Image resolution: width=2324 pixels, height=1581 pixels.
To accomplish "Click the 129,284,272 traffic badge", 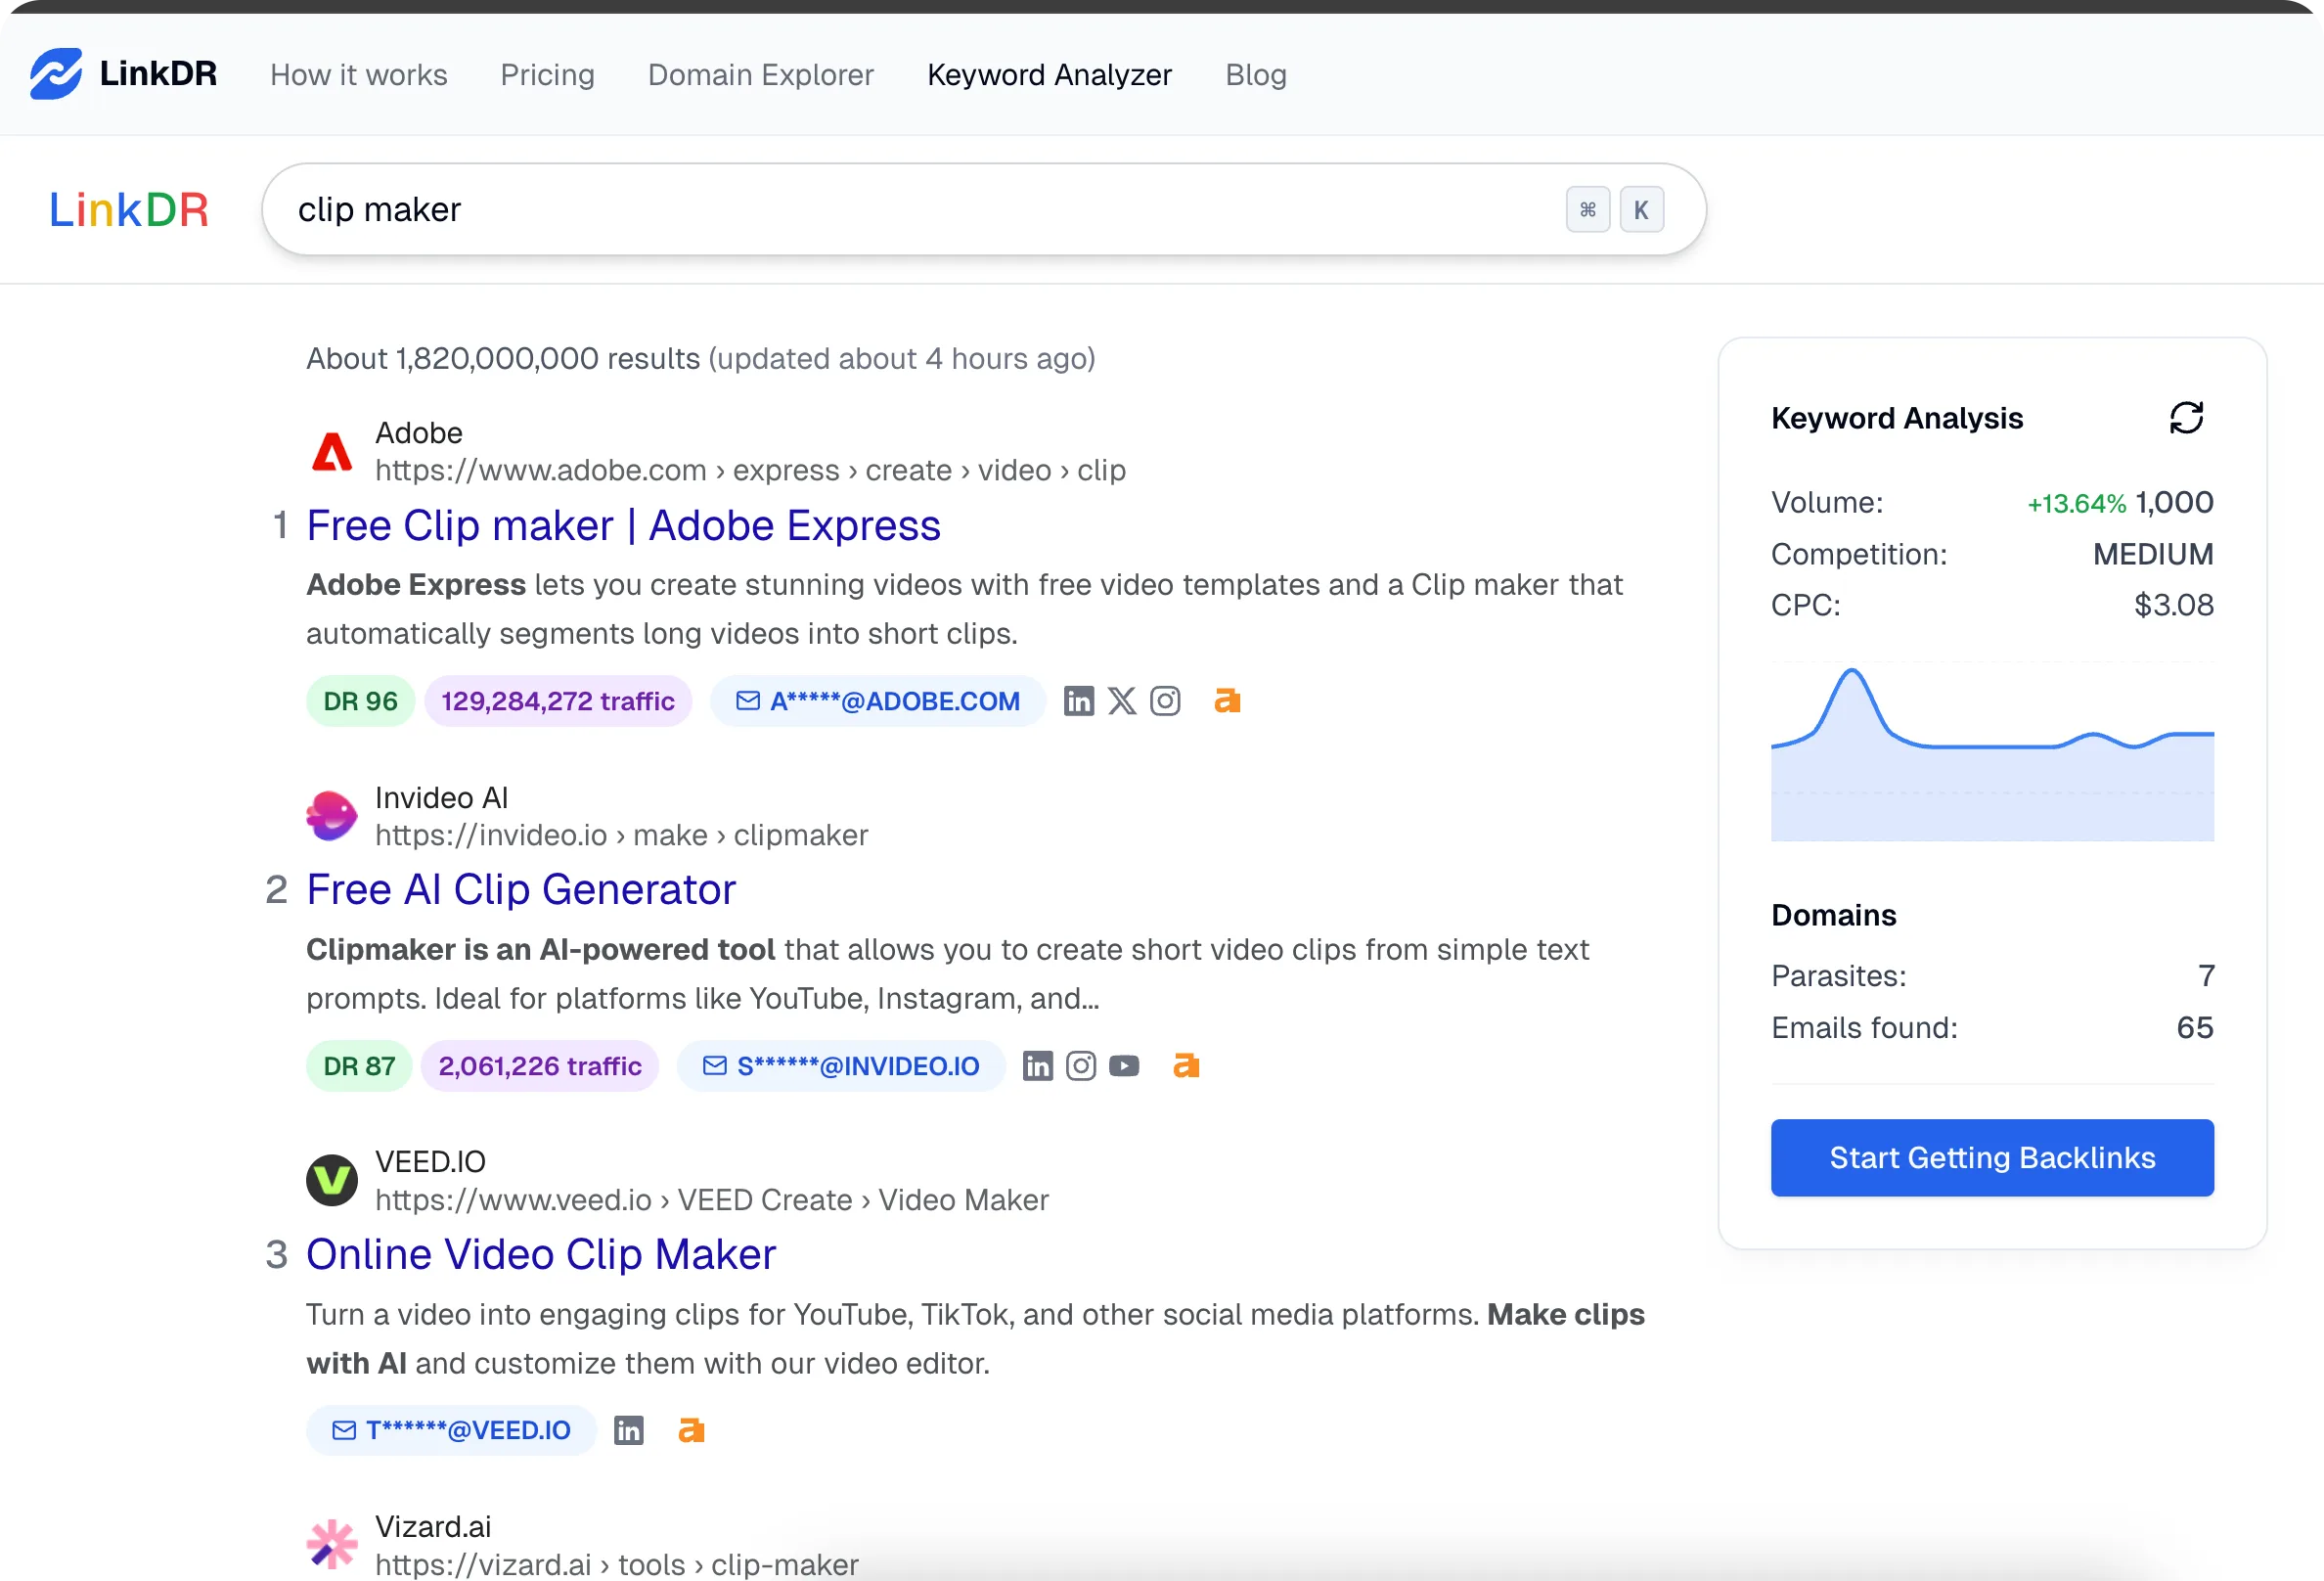I will [558, 701].
